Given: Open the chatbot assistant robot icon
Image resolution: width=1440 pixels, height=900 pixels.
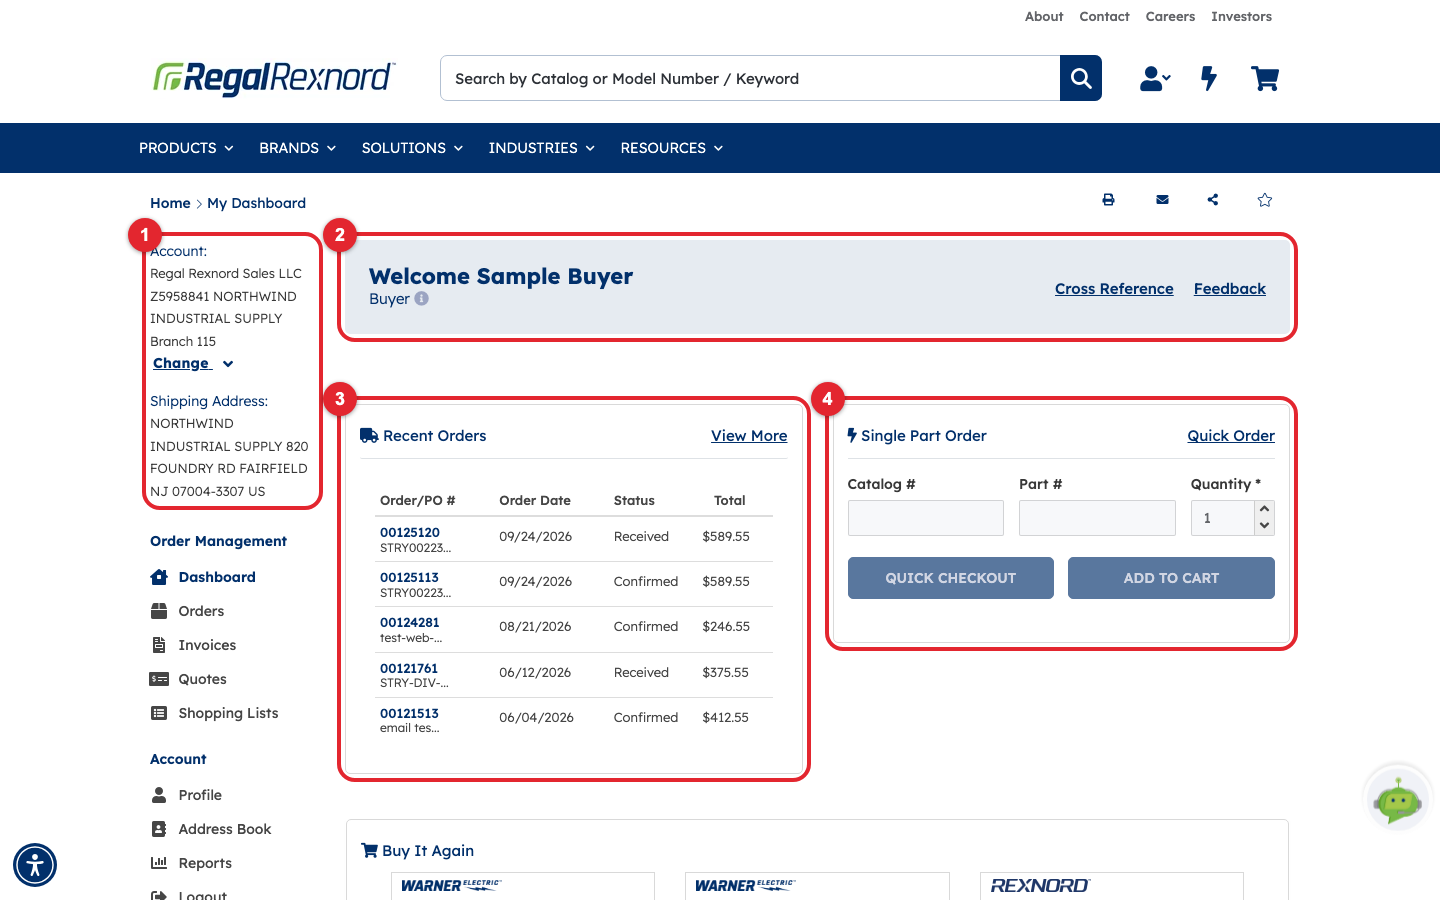Looking at the screenshot, I should point(1397,800).
